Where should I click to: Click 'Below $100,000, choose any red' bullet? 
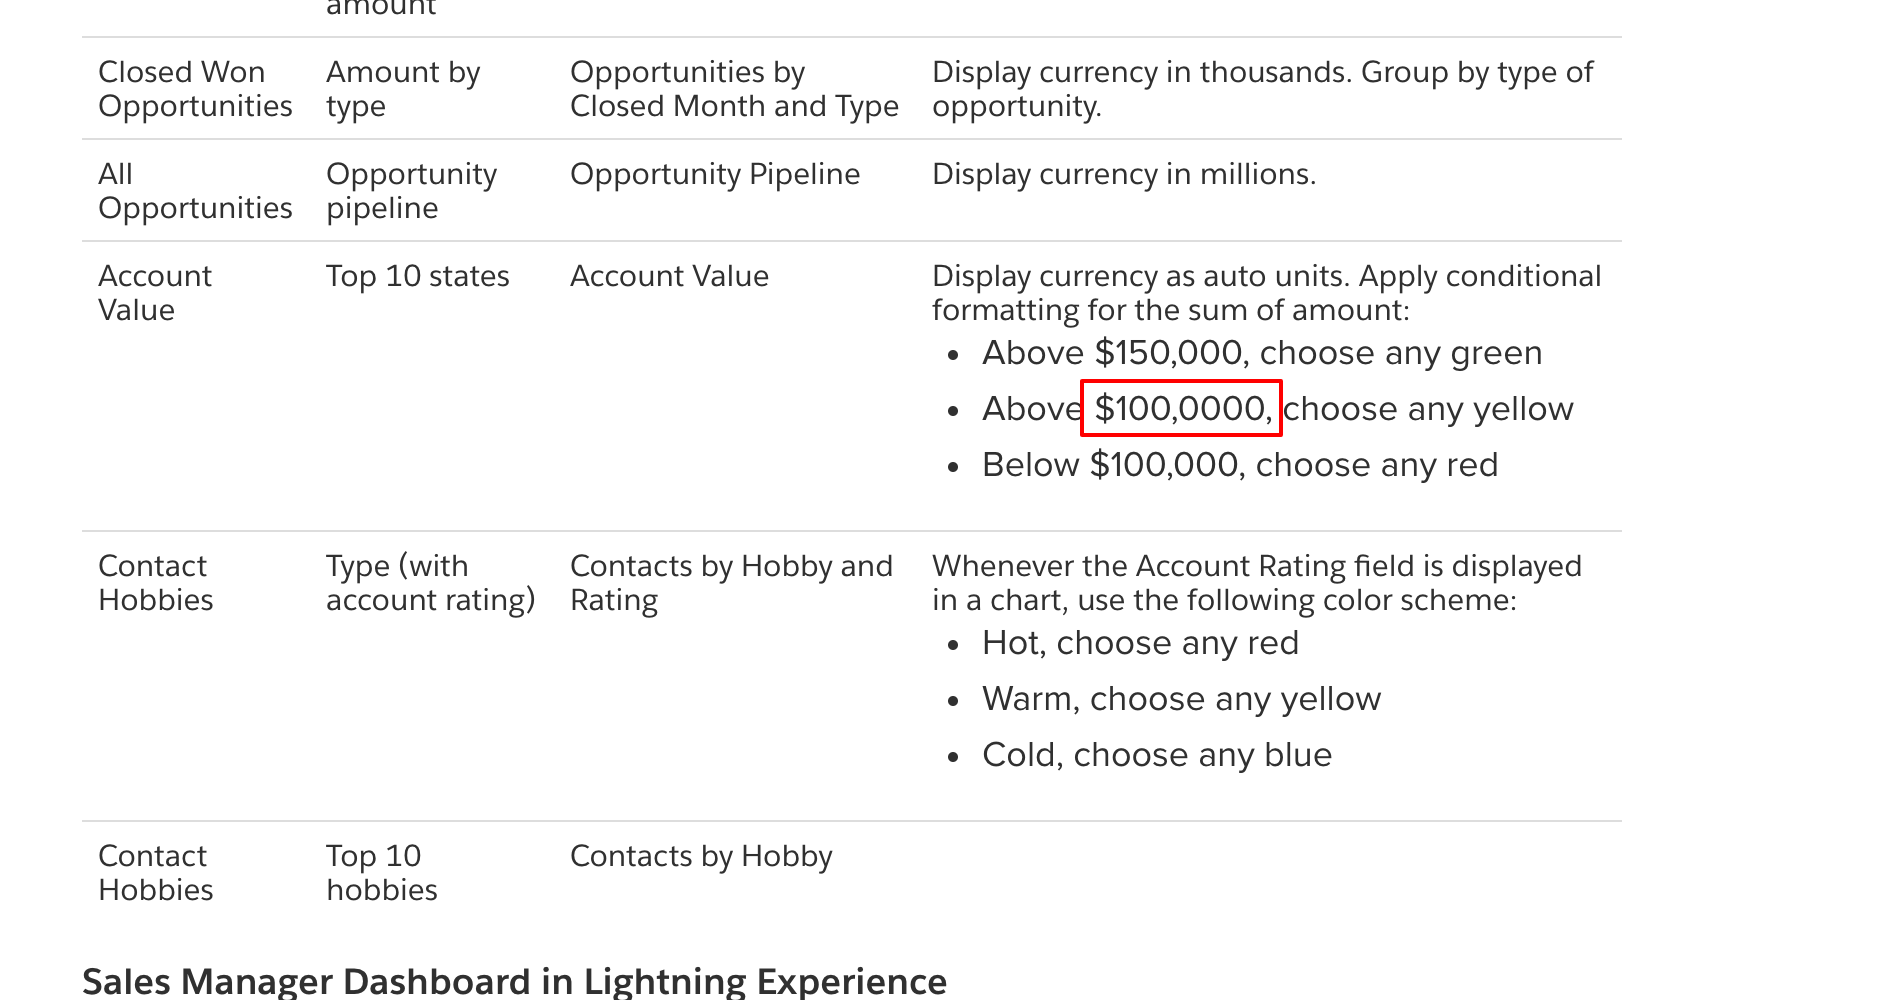pos(1239,465)
